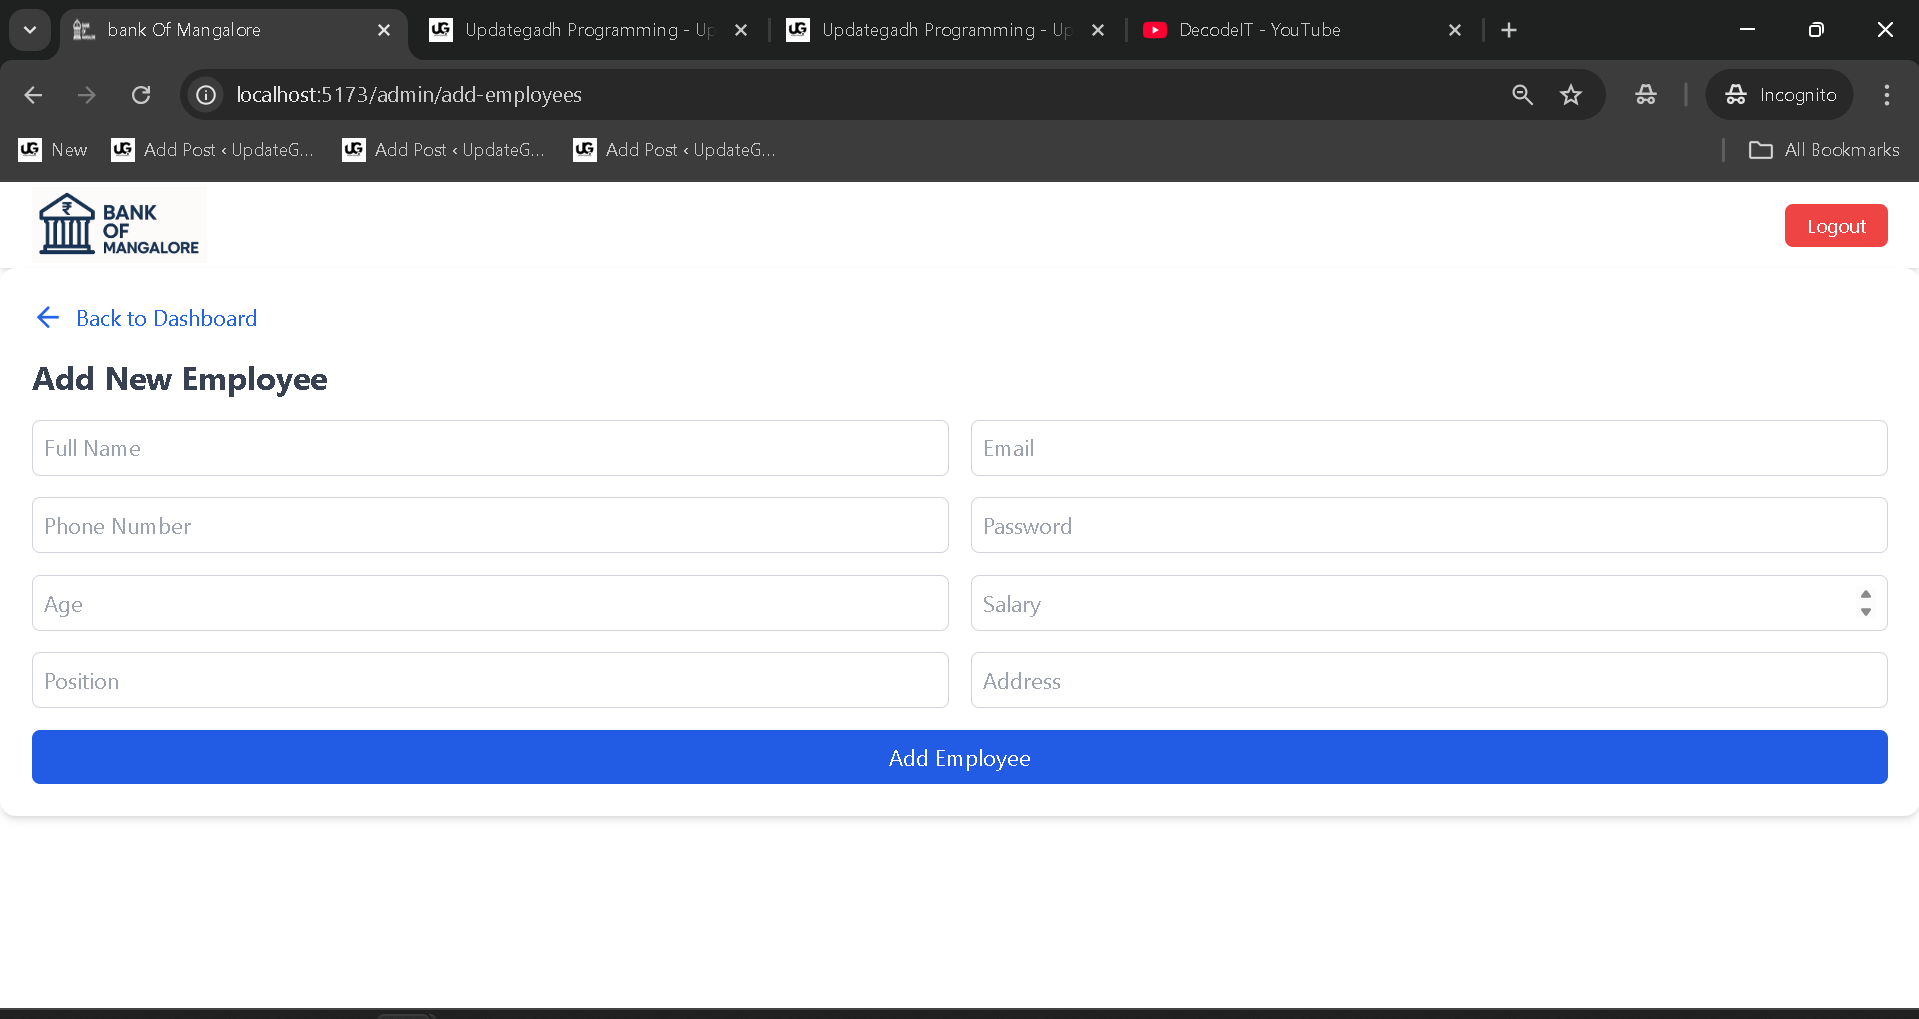Bookmark this page with star icon
This screenshot has height=1019, width=1919.
(1571, 95)
